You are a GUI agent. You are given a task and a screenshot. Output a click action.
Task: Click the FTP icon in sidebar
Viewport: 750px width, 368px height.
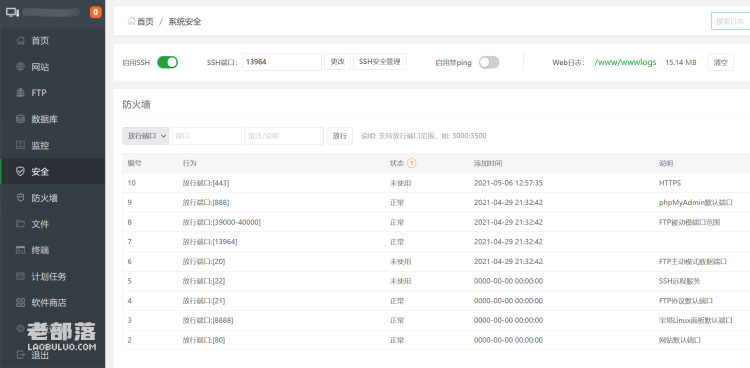coord(20,93)
